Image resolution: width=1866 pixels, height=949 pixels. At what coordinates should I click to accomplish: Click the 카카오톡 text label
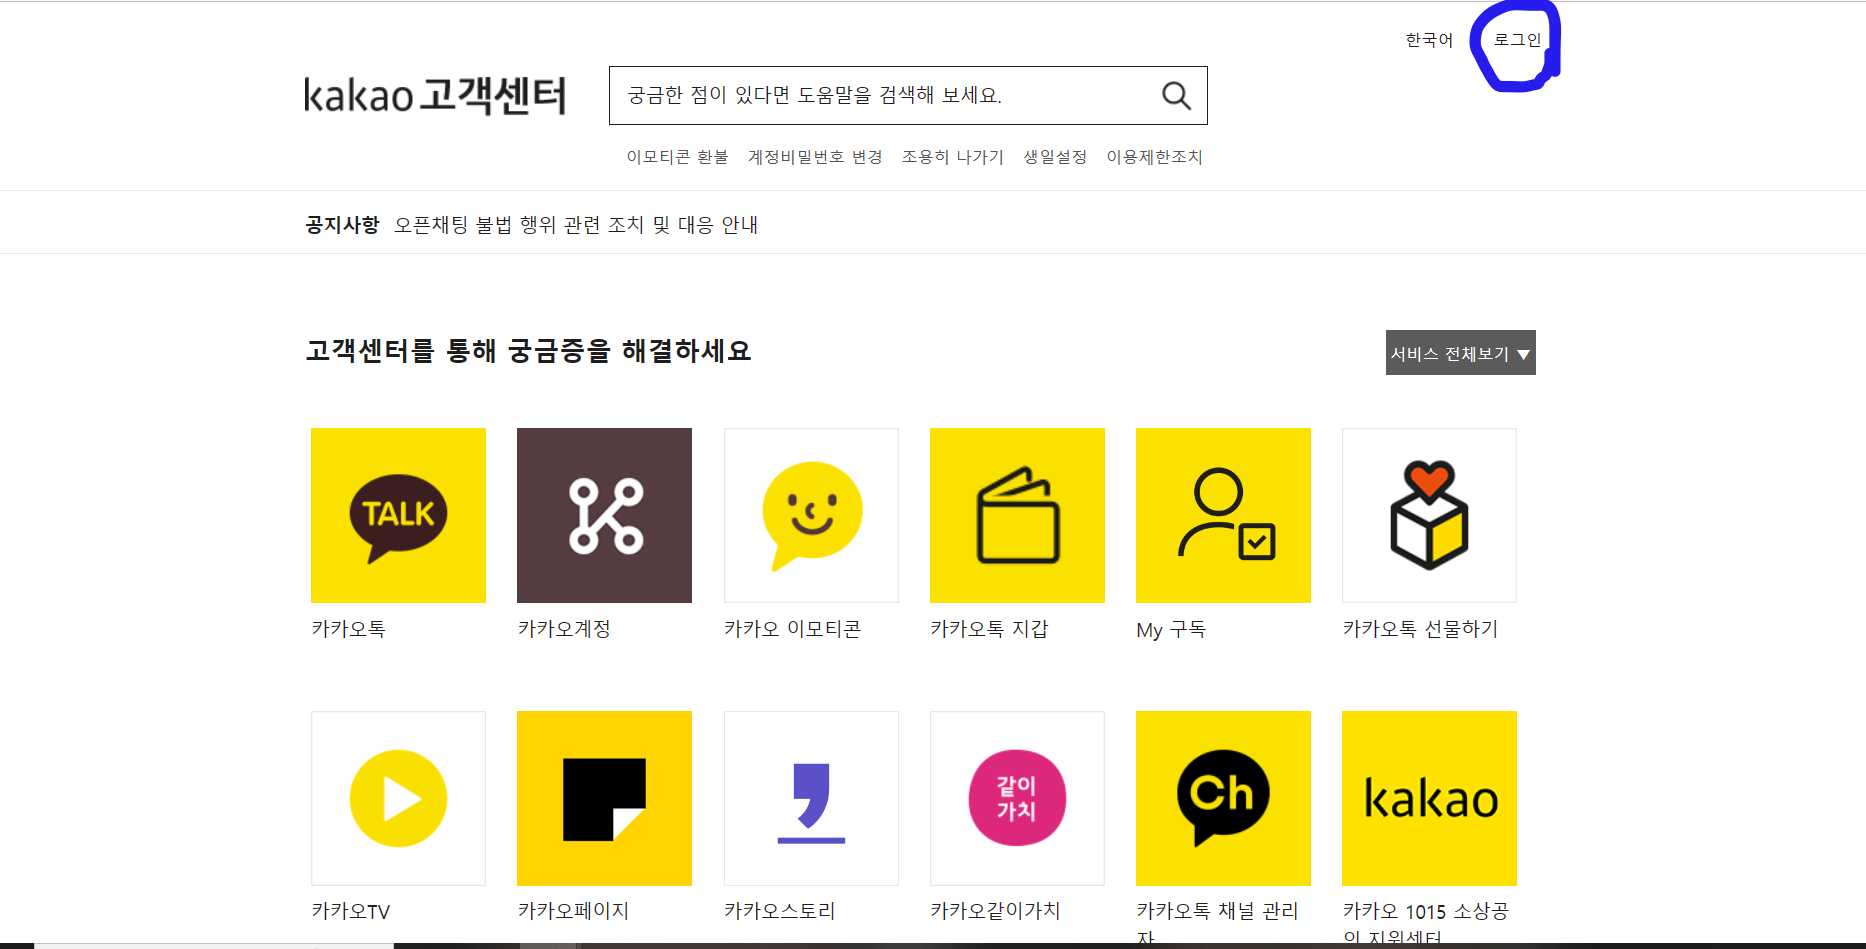coord(348,629)
